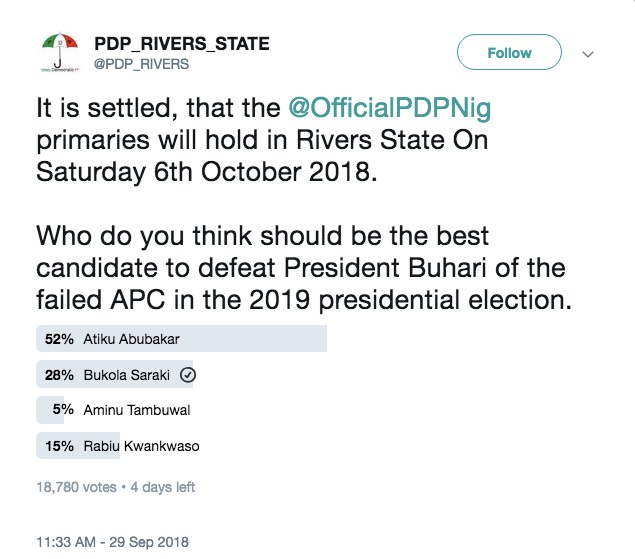Click the 5% result percentage

coord(62,410)
